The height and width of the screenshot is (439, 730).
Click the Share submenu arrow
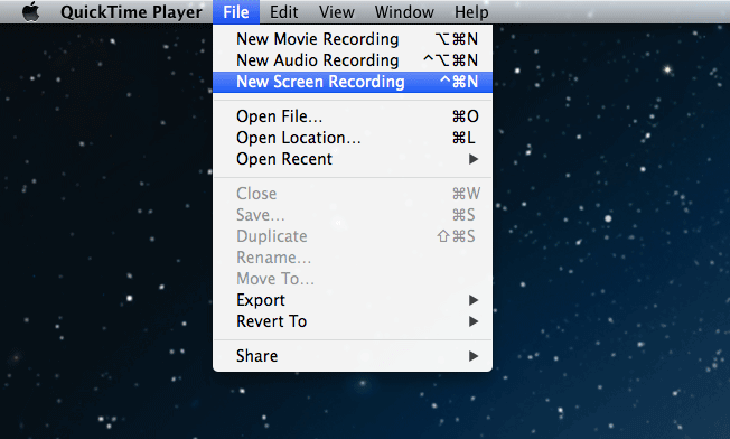[x=473, y=356]
